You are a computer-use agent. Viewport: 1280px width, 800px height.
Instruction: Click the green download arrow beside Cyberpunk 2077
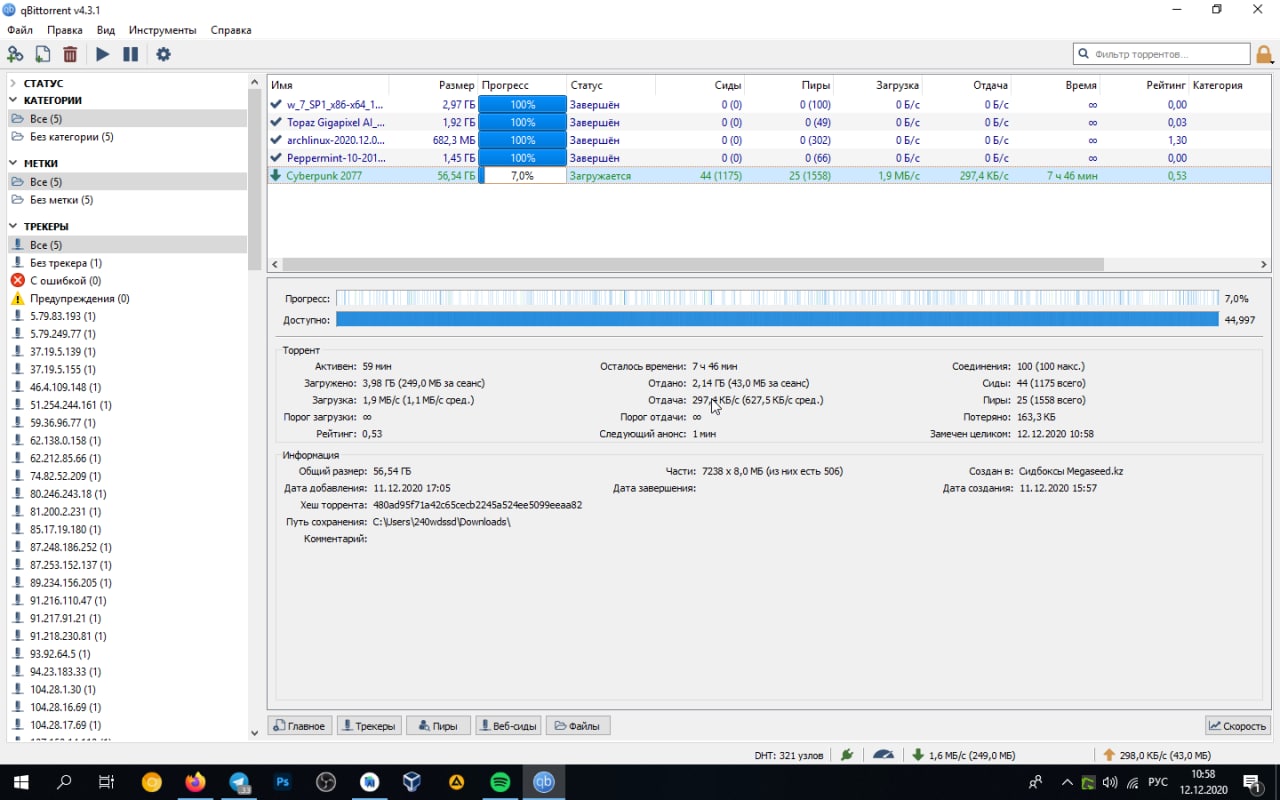click(x=276, y=175)
